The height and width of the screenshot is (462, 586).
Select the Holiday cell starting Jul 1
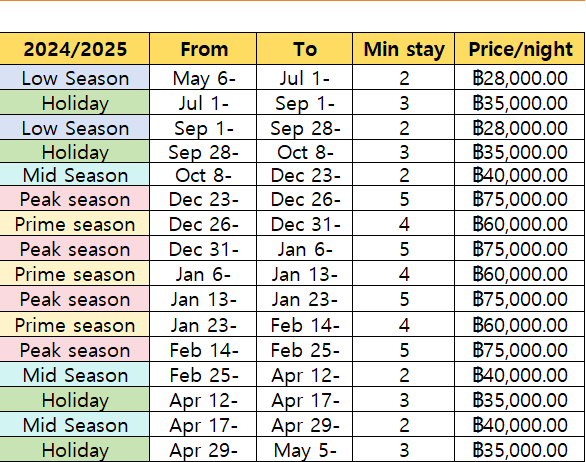tap(75, 102)
